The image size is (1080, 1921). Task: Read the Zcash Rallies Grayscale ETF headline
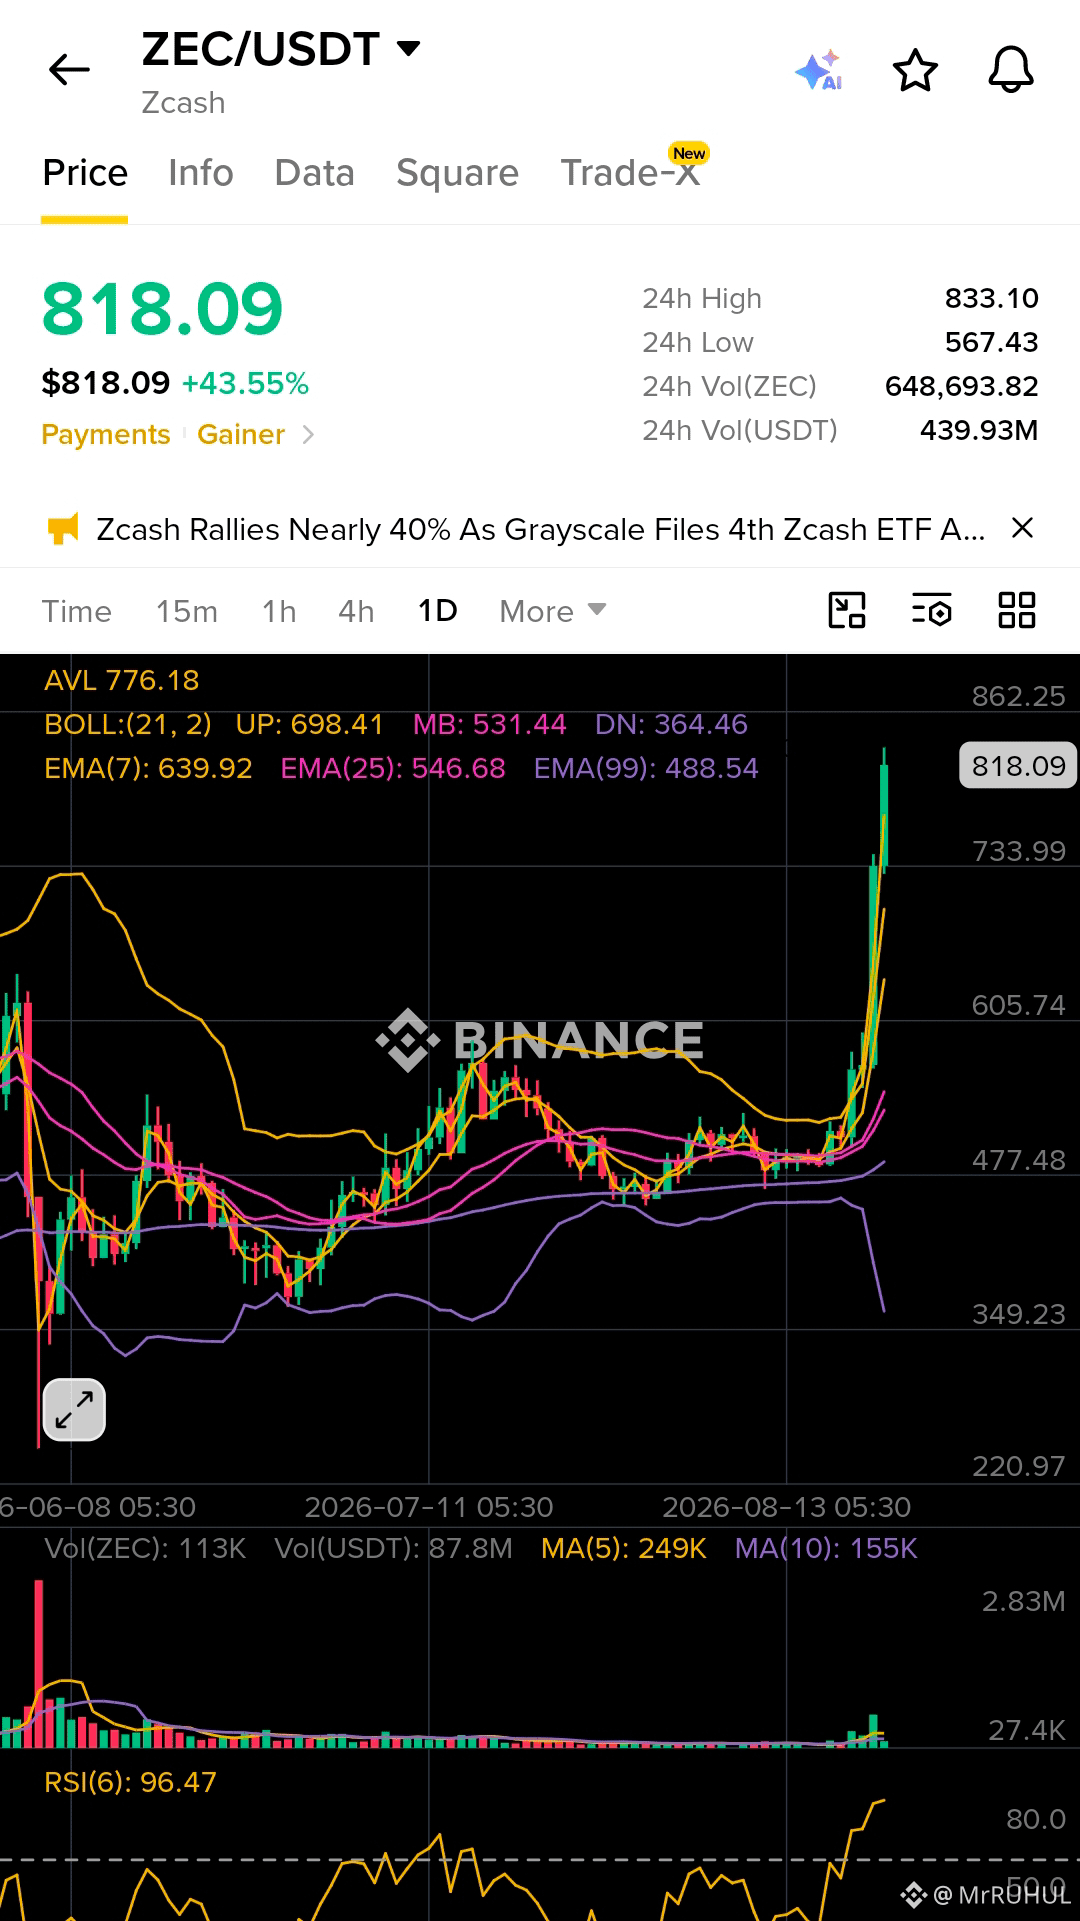(x=541, y=529)
